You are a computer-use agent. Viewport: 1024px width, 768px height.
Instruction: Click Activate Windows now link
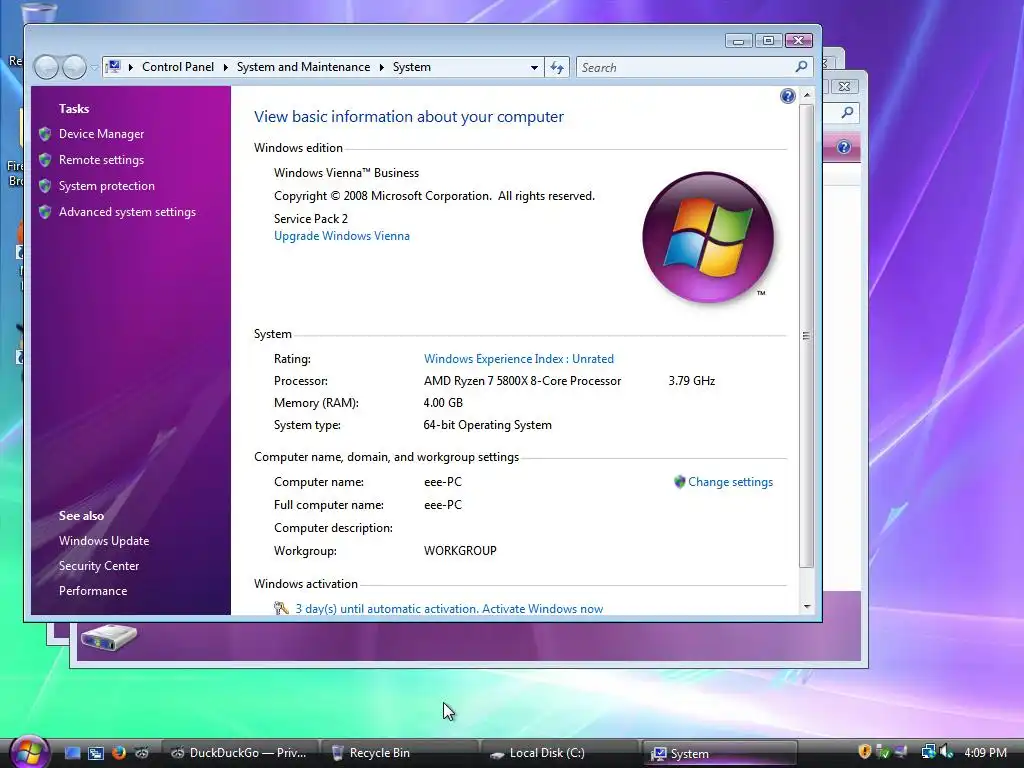coord(542,609)
